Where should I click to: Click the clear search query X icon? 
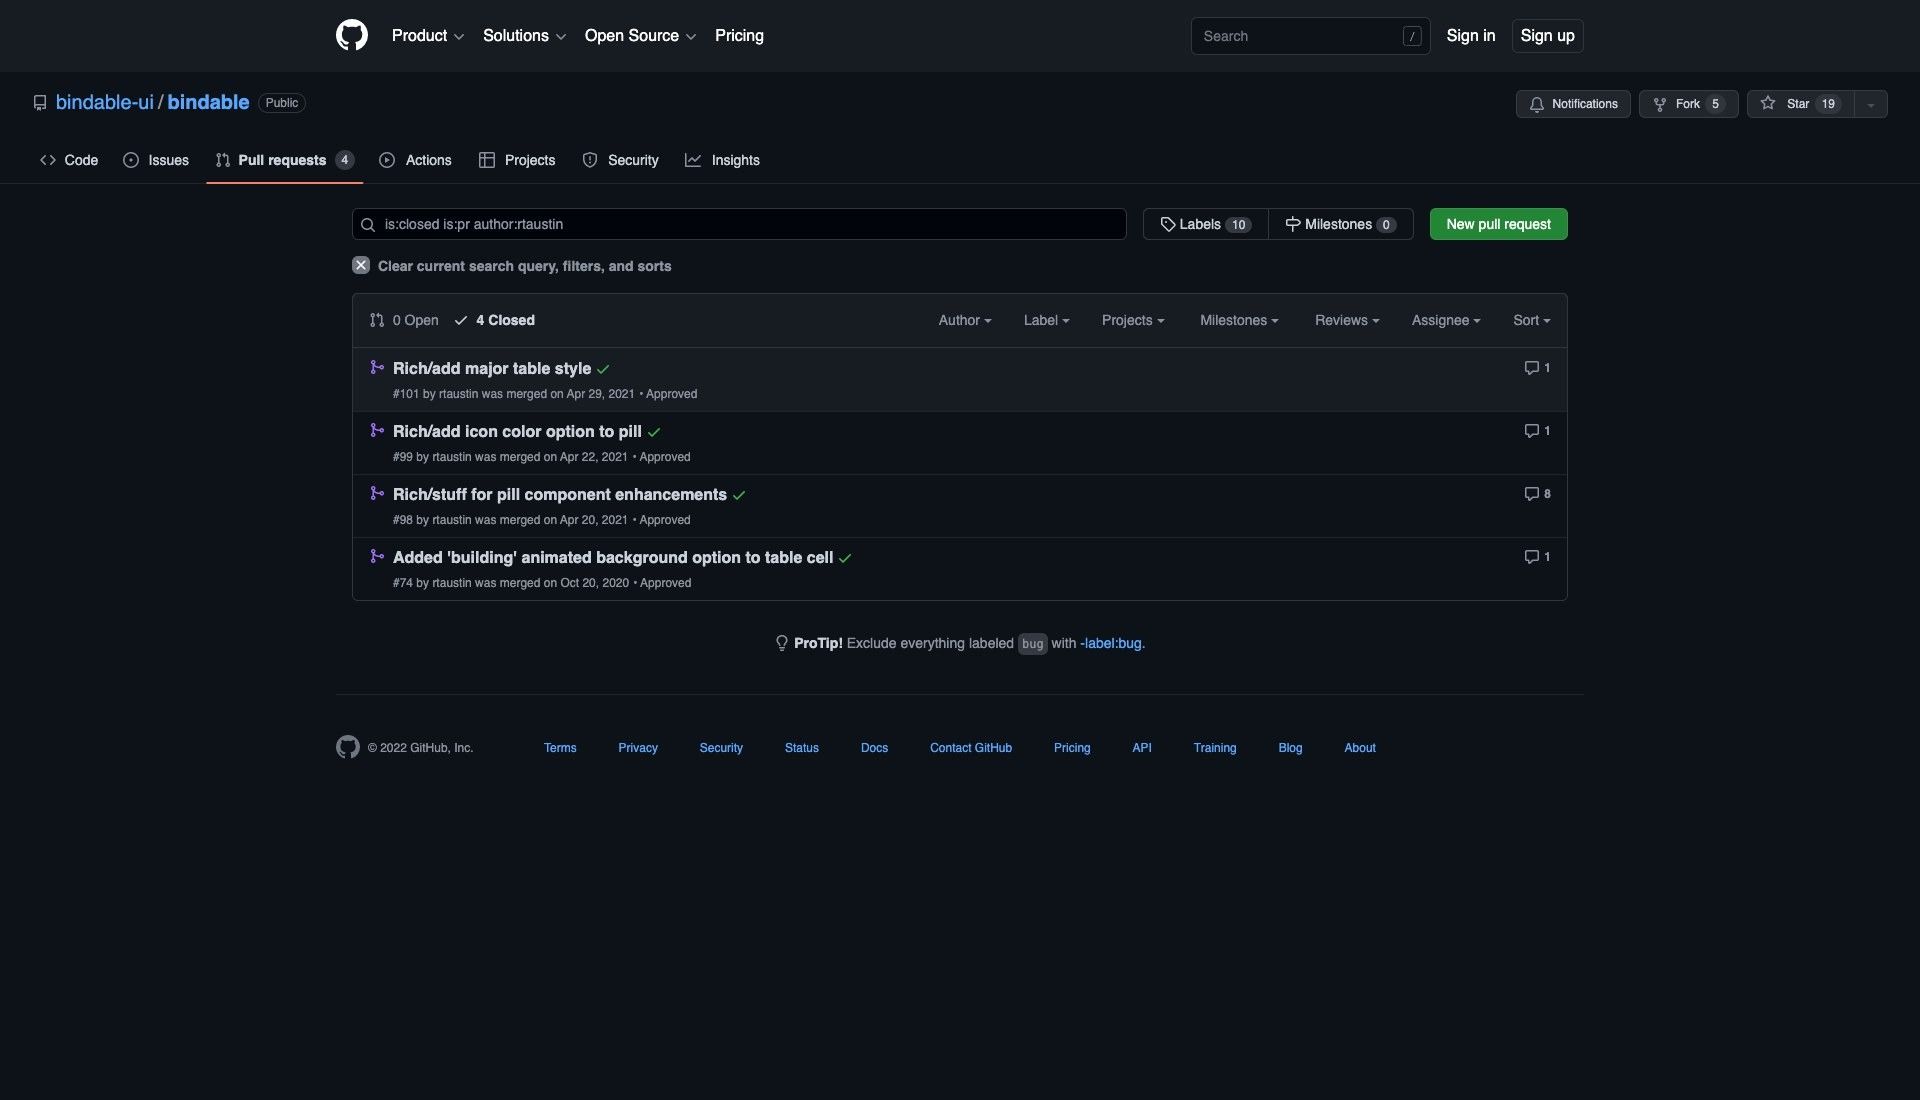click(x=361, y=265)
